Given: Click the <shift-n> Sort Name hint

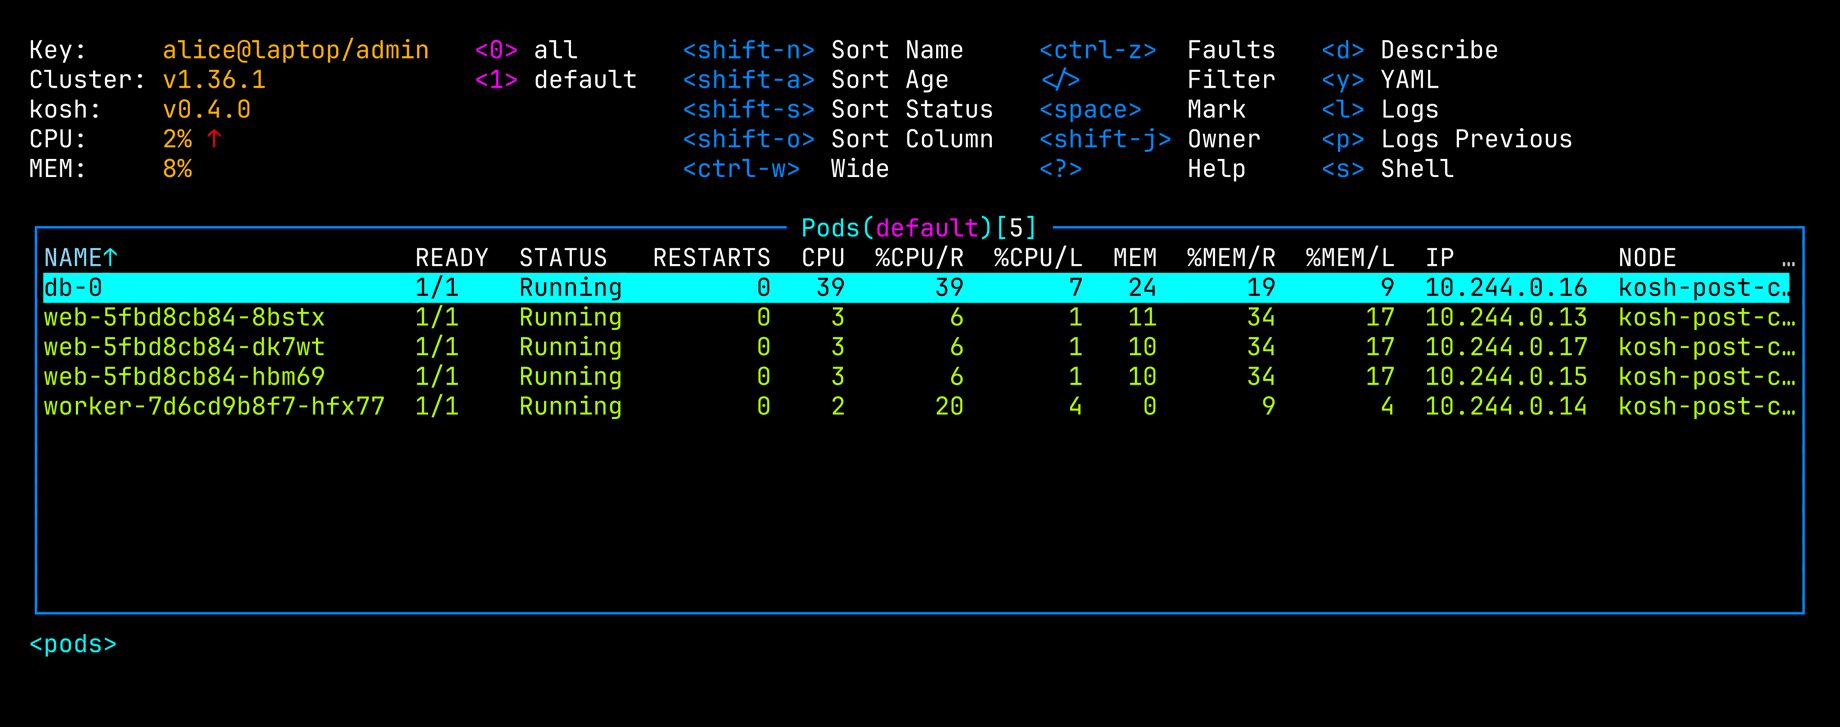Looking at the screenshot, I should (823, 50).
